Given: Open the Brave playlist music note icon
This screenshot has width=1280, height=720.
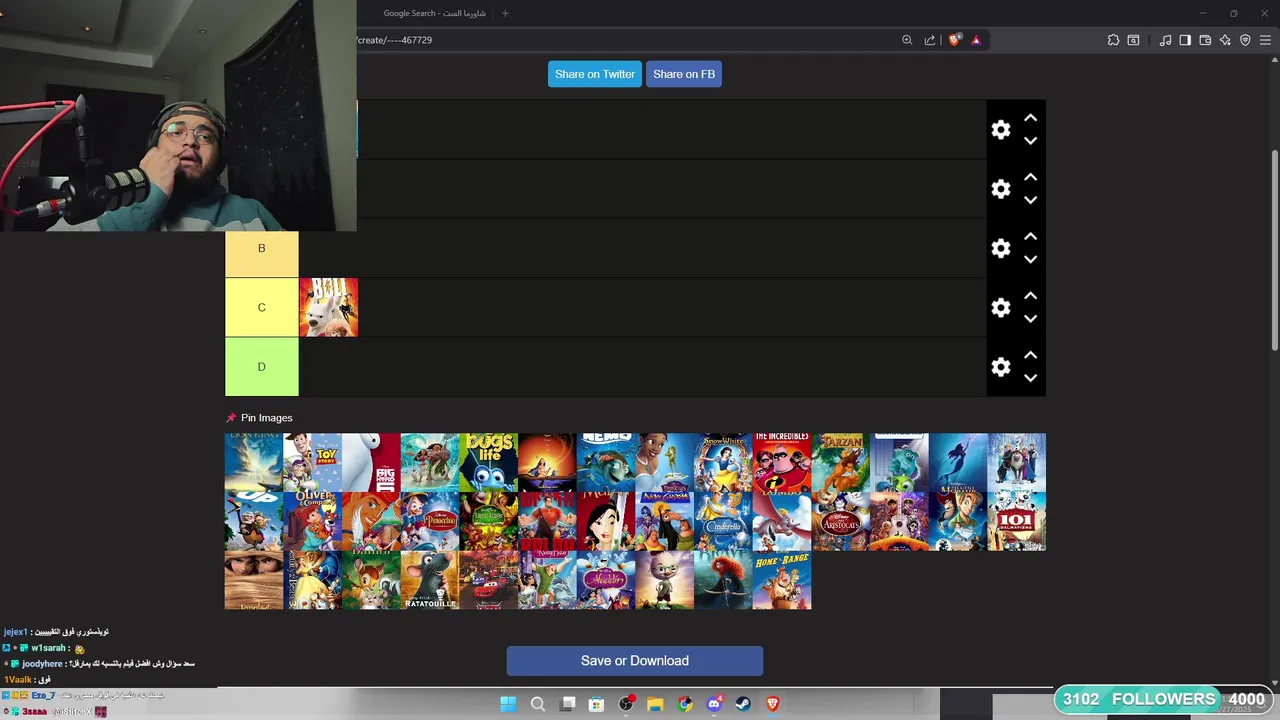Looking at the screenshot, I should [x=1165, y=40].
